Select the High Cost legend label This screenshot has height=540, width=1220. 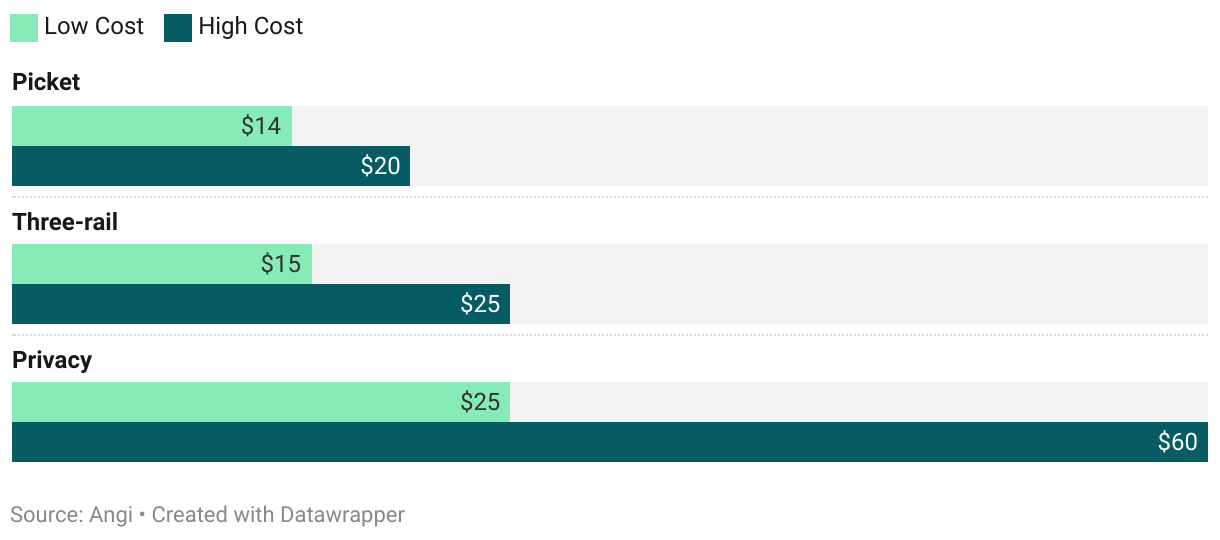(250, 27)
